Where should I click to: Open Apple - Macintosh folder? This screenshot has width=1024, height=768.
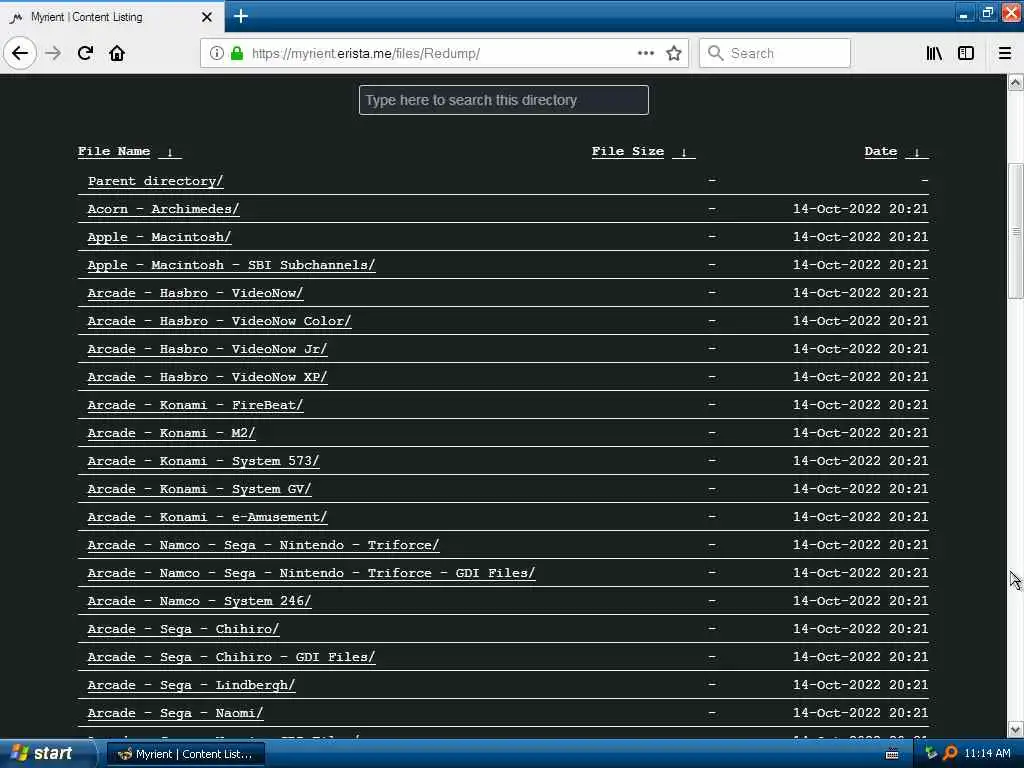pyautogui.click(x=159, y=237)
